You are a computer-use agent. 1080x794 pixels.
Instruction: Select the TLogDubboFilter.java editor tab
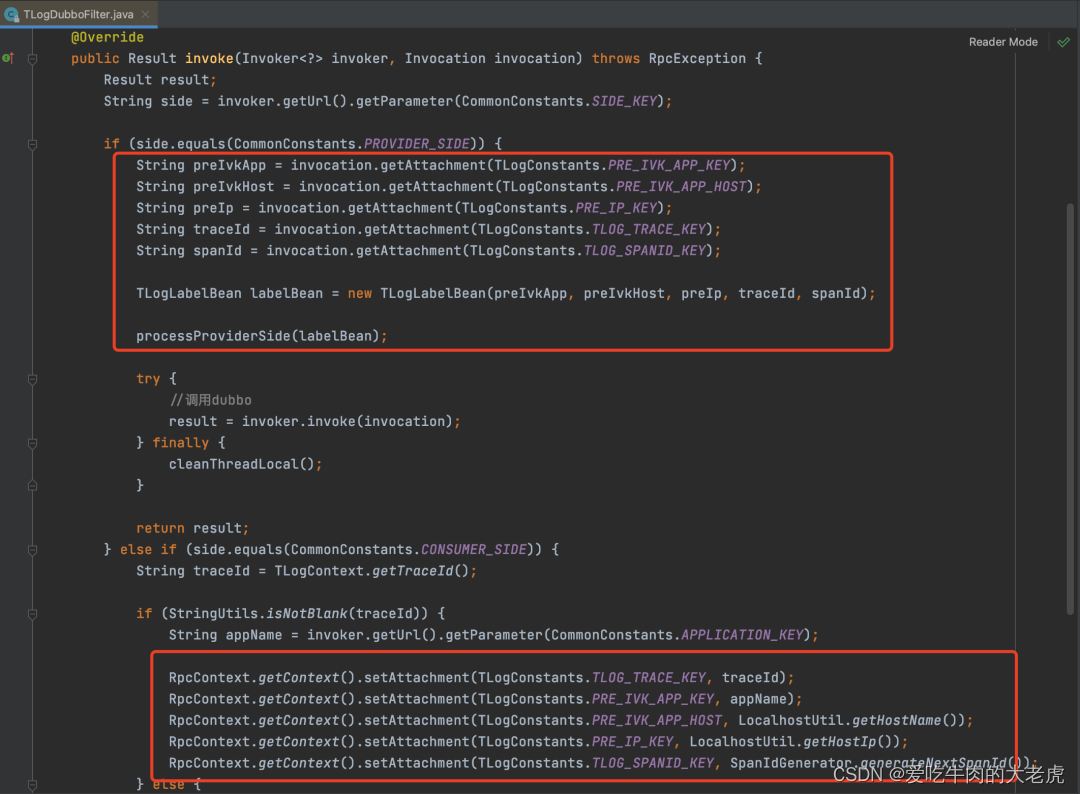[x=78, y=14]
